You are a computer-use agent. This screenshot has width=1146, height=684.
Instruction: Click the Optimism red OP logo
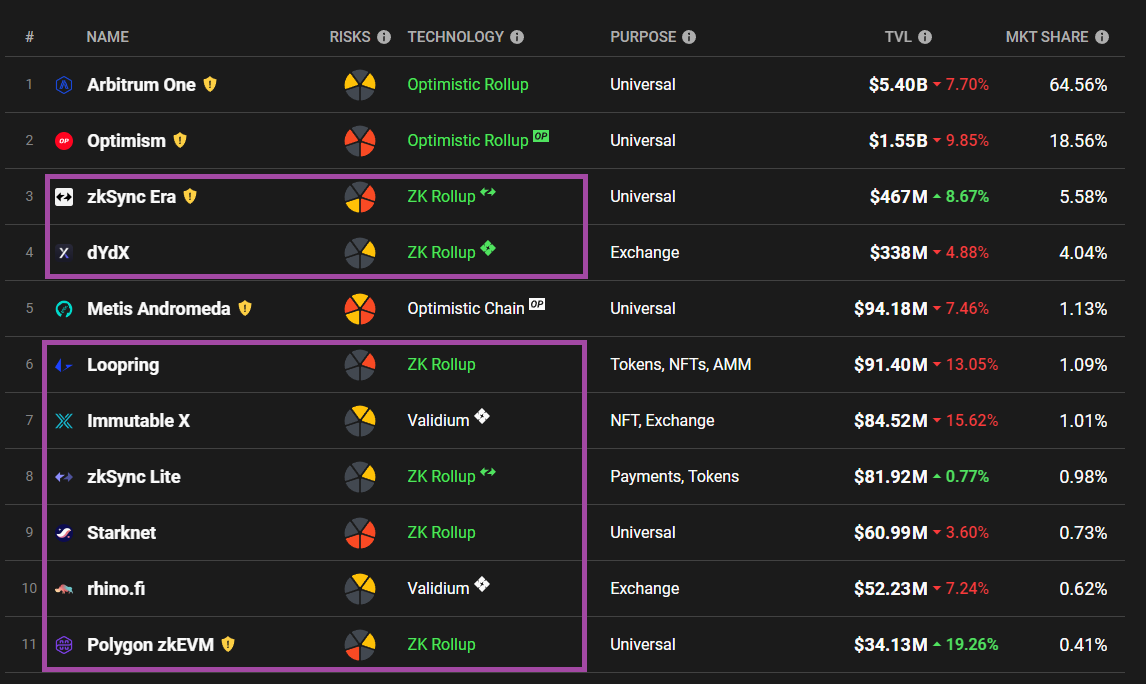[x=64, y=141]
